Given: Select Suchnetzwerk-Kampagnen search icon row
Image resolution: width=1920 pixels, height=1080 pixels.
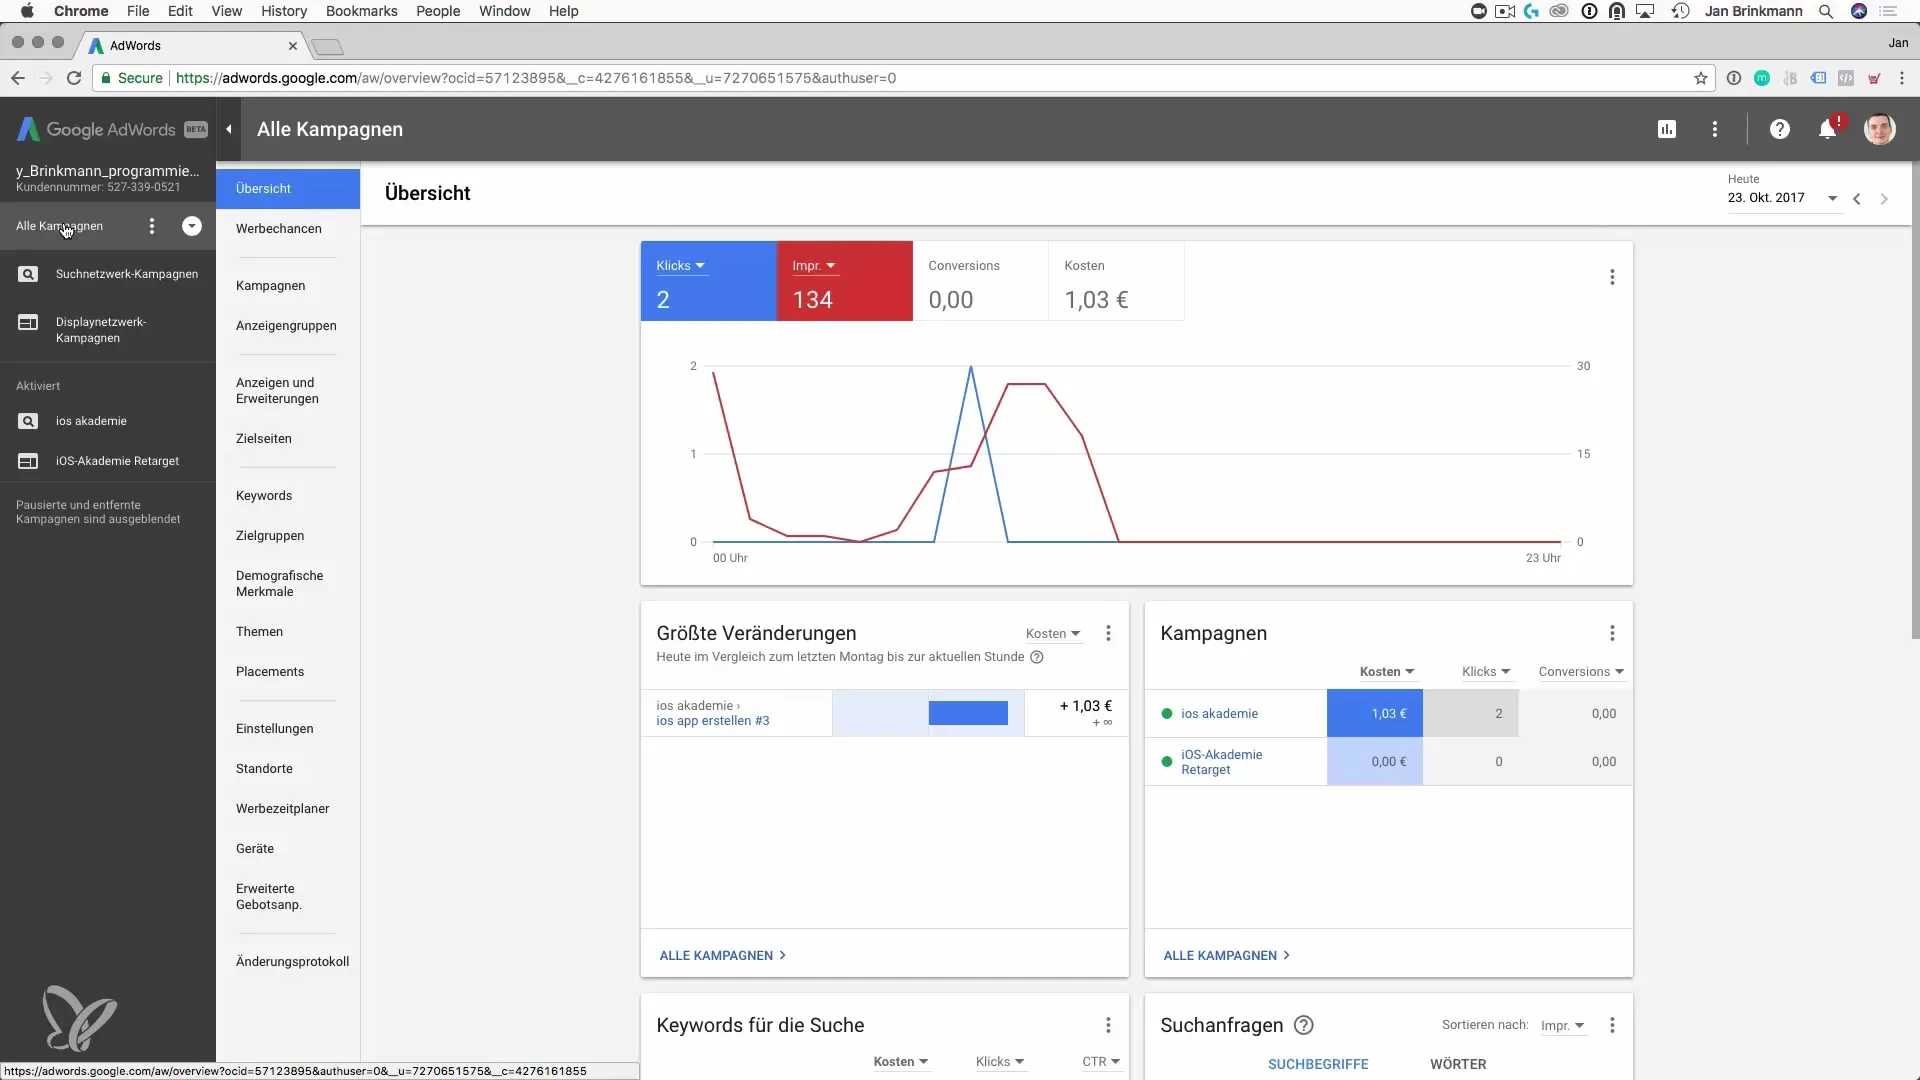Looking at the screenshot, I should click(x=108, y=274).
